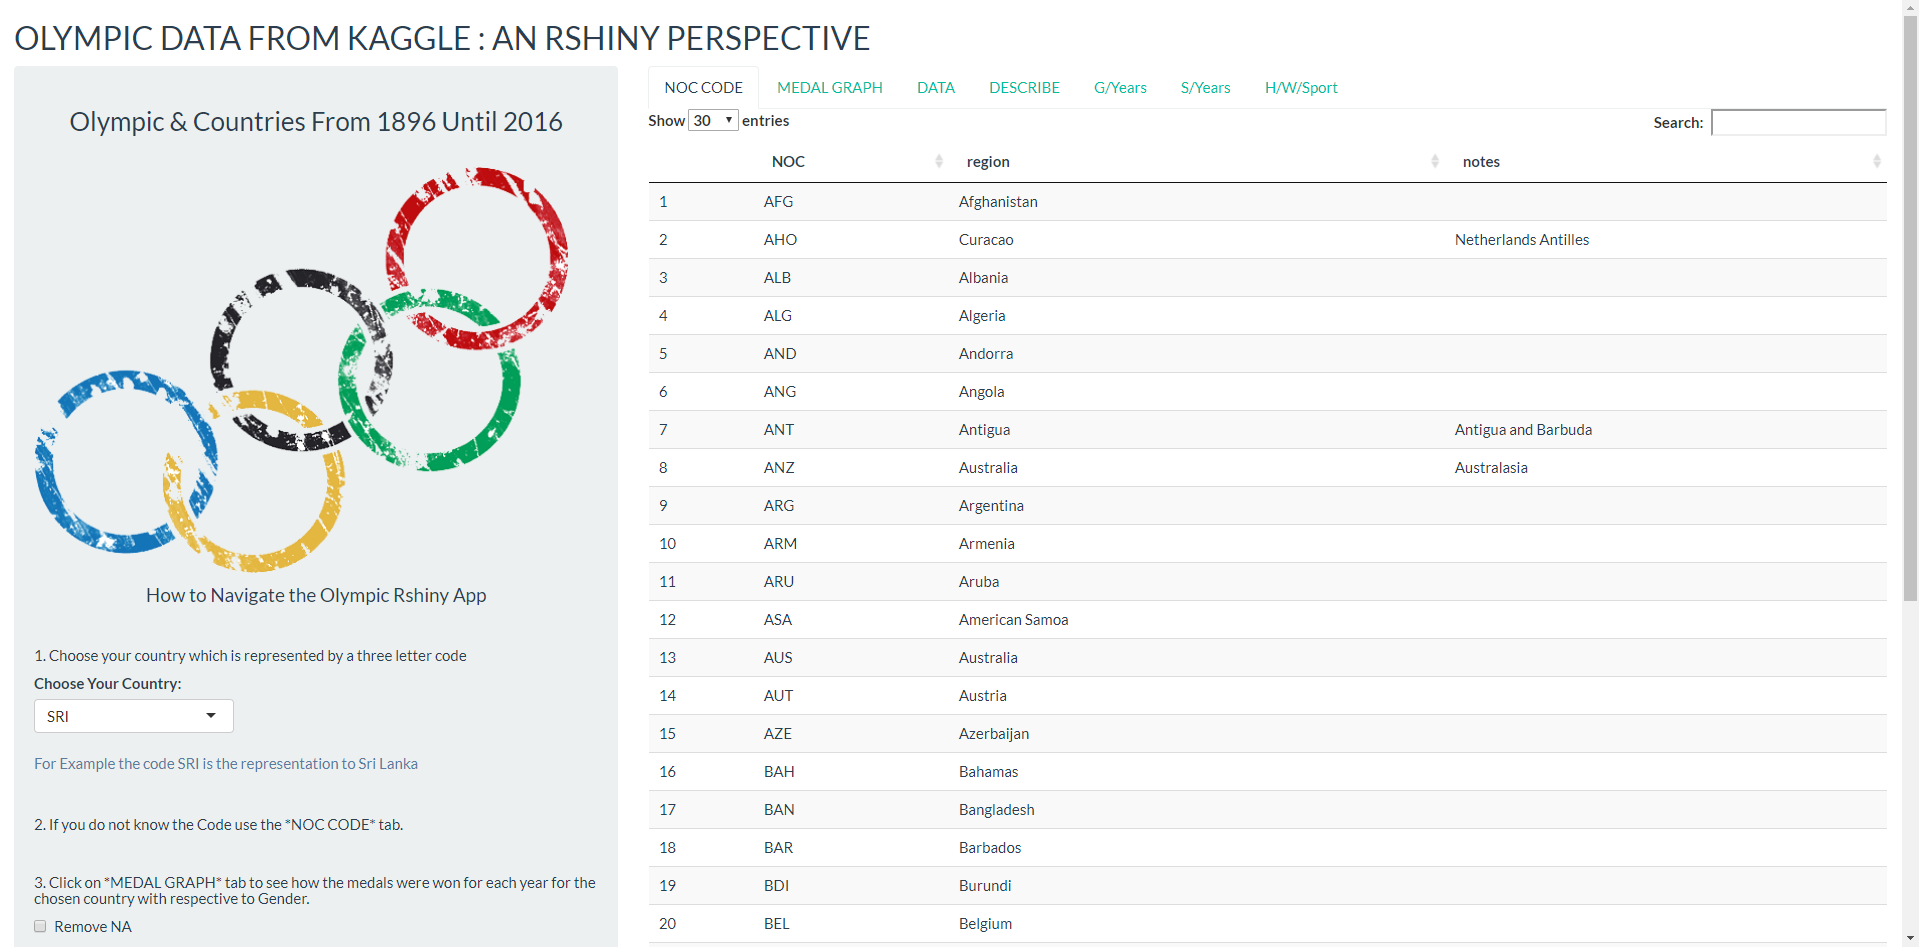
Task: Click into the Search input field
Action: coord(1798,122)
